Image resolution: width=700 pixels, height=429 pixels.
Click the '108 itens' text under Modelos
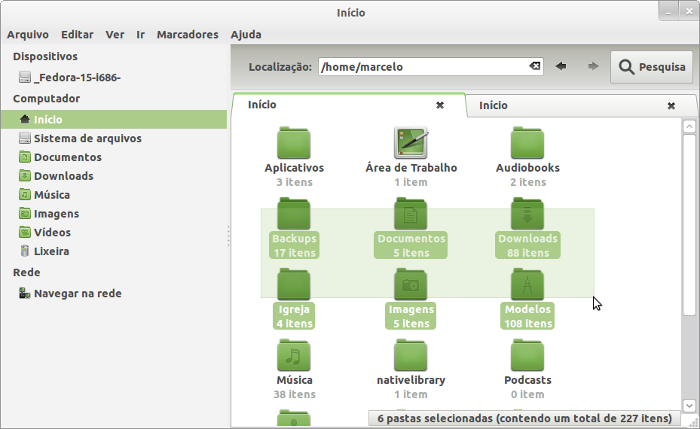(528, 323)
